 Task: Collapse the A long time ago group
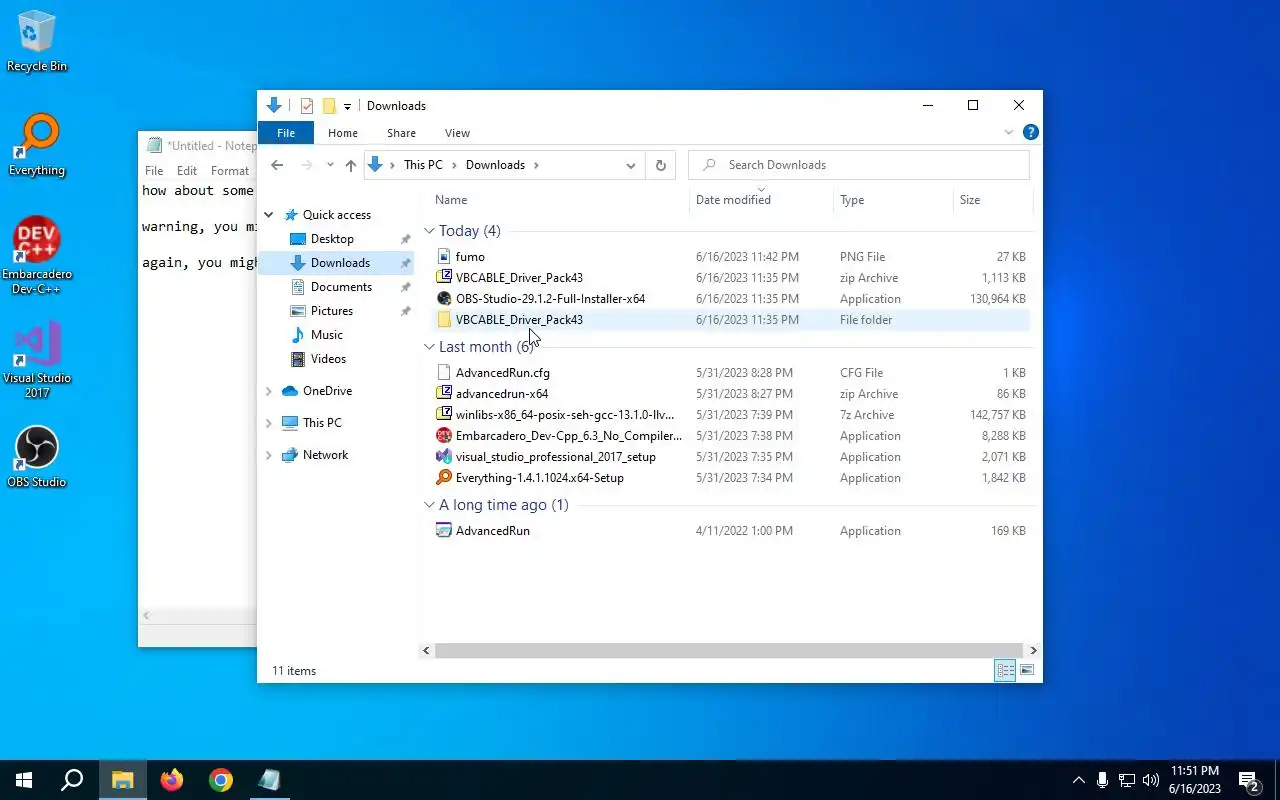tap(429, 505)
